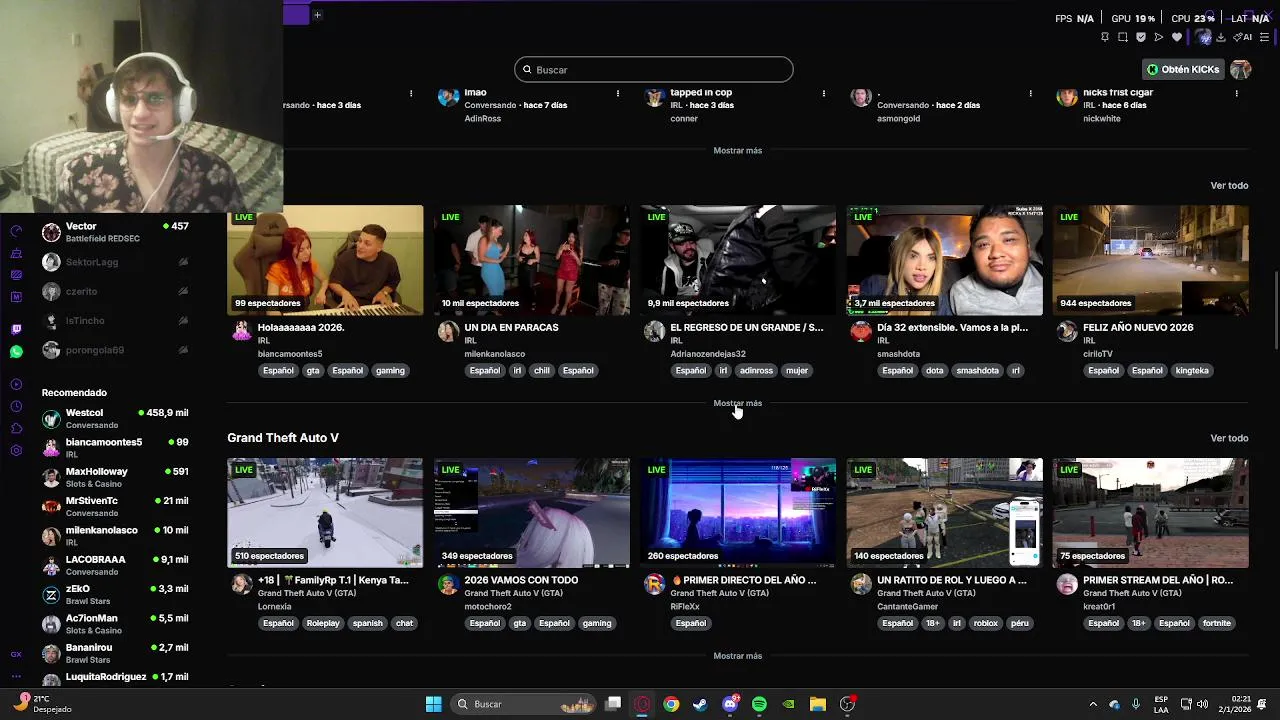The width and height of the screenshot is (1280, 720).
Task: Click the 'Obtén KICKs' button
Action: 1184,69
